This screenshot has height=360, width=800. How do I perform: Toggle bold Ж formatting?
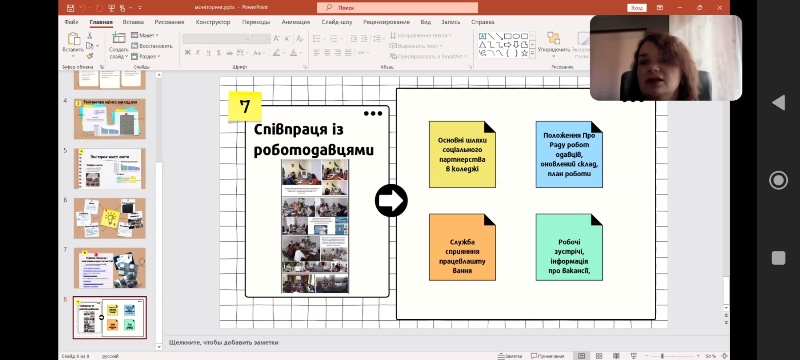[187, 53]
